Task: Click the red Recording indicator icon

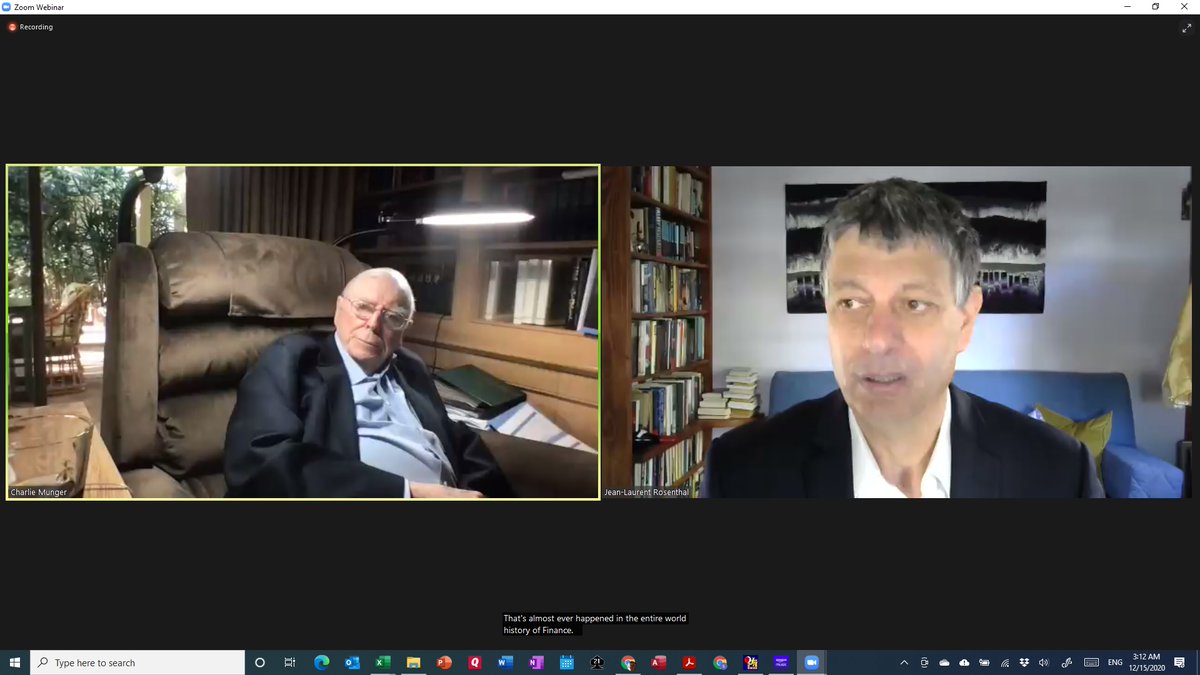Action: pyautogui.click(x=13, y=27)
